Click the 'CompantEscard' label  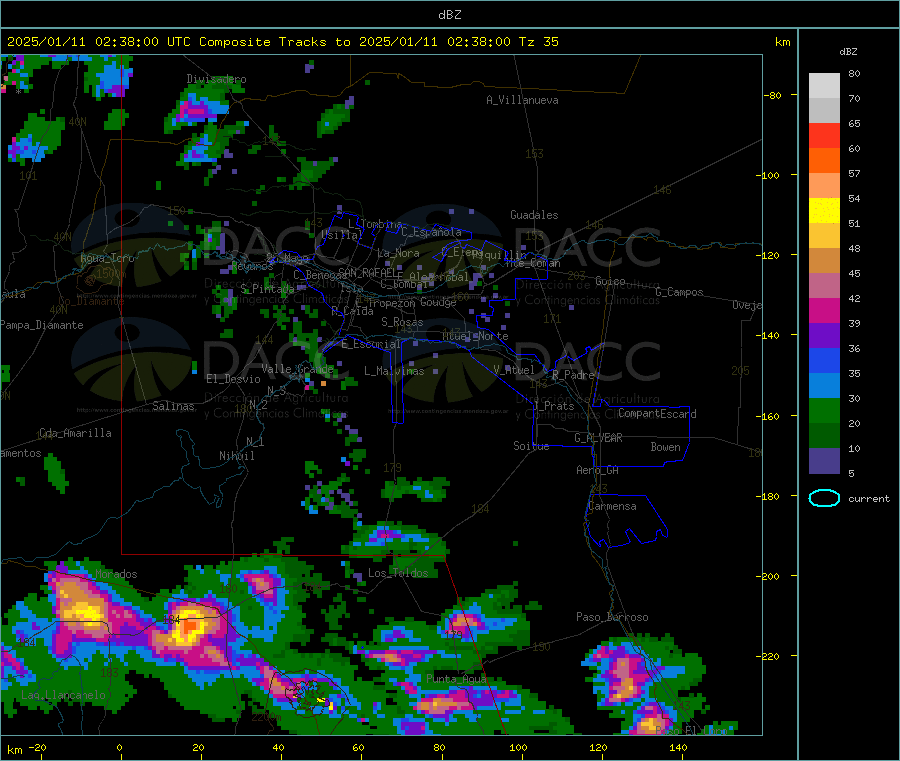coord(657,413)
